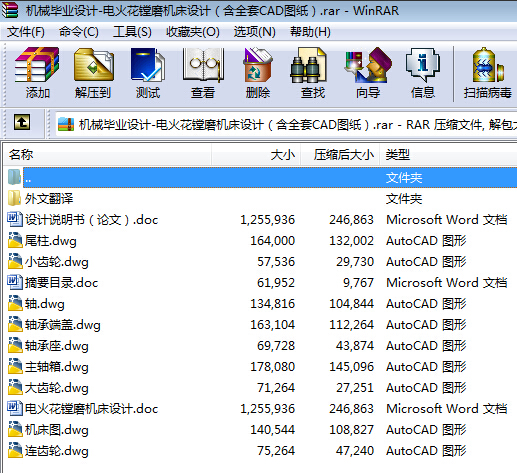Click the archive path address field
Viewport: 517px width, 473px height.
click(x=286, y=125)
